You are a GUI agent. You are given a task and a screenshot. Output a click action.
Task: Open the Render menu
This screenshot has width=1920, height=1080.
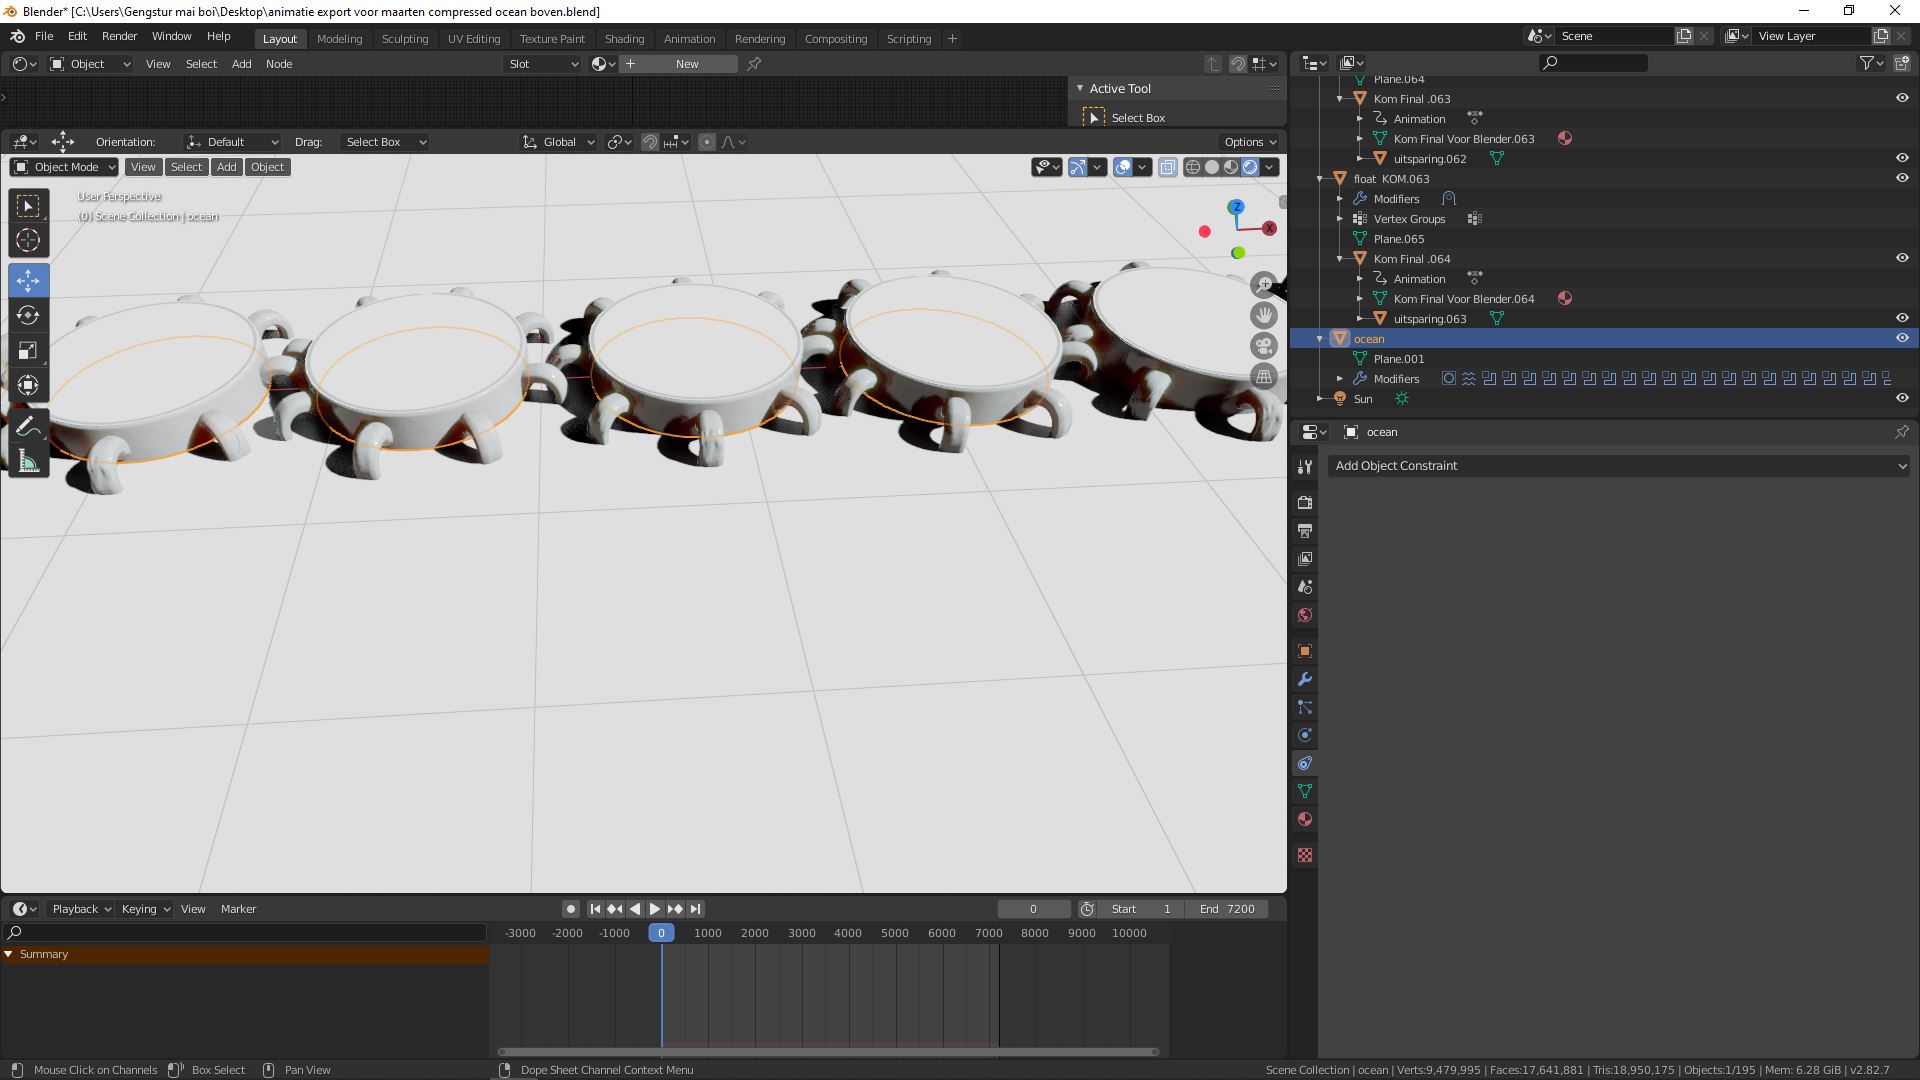(x=119, y=36)
